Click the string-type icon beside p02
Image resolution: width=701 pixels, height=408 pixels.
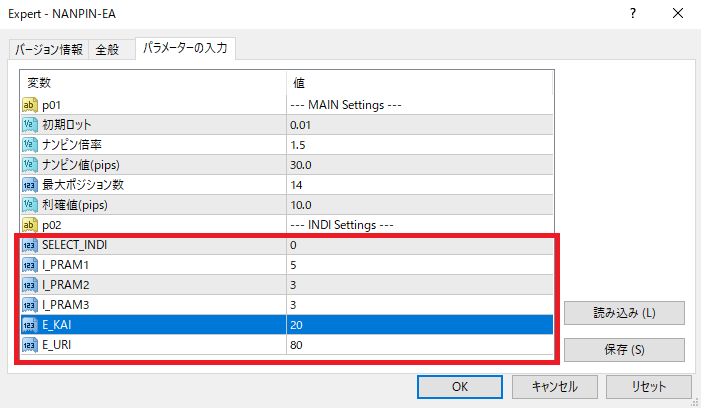pyautogui.click(x=29, y=225)
